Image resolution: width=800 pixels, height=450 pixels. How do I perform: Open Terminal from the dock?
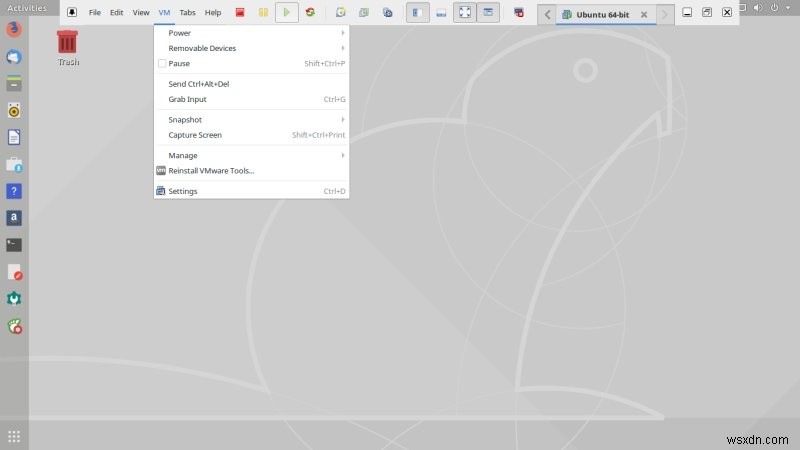pyautogui.click(x=14, y=245)
